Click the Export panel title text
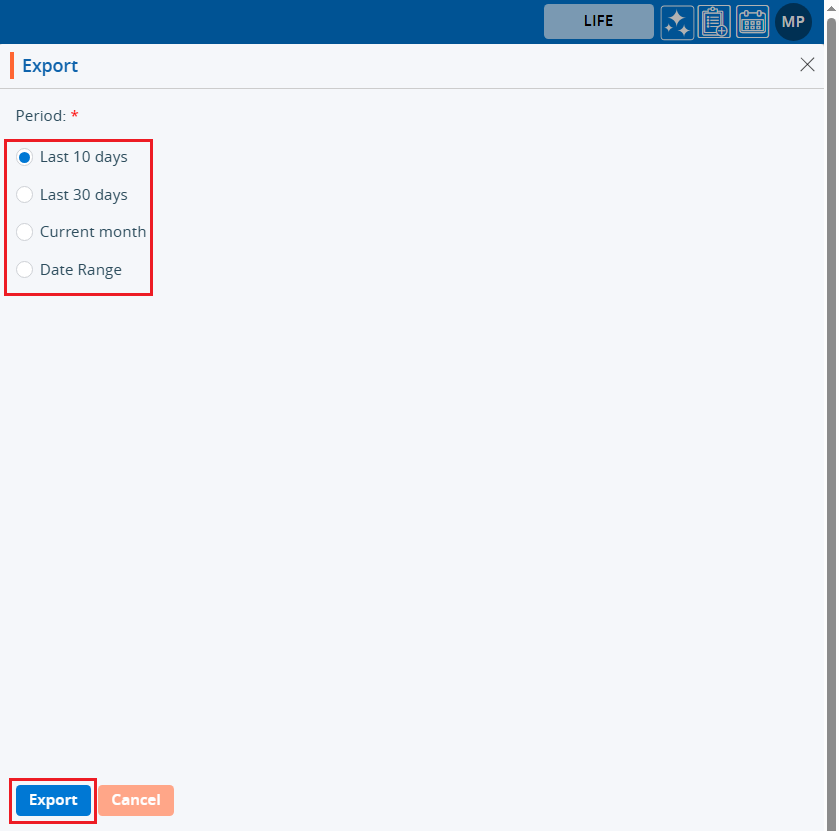Screen dimensions: 839x831 click(50, 66)
